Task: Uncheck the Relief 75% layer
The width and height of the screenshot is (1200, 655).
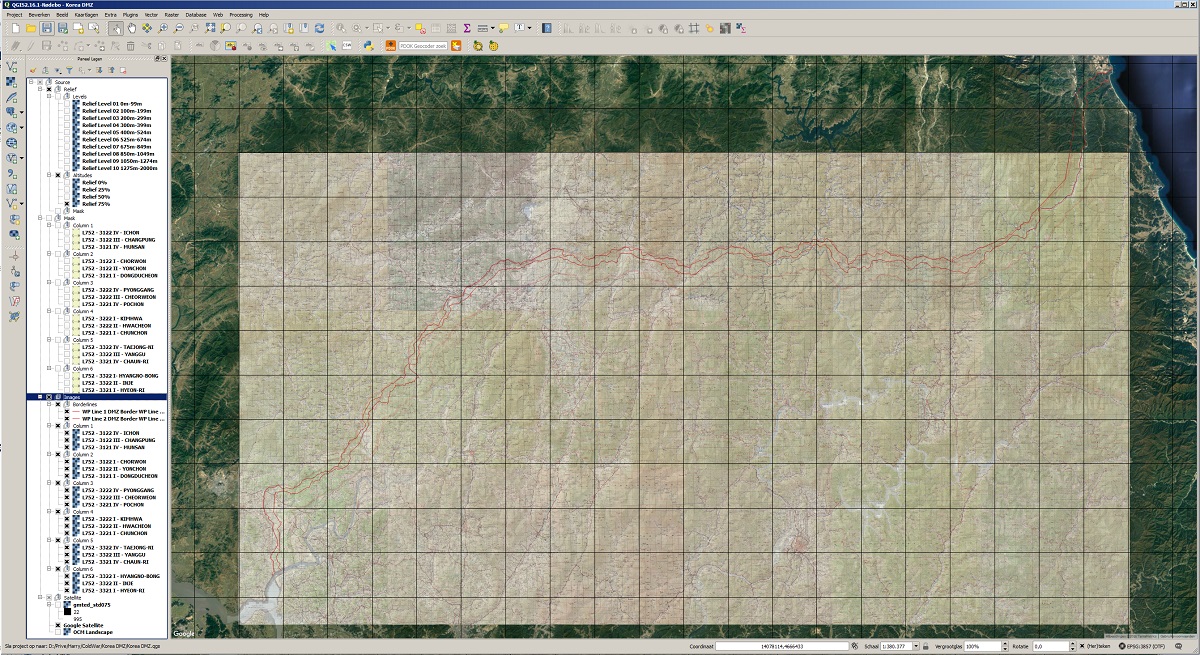Action: tap(66, 202)
